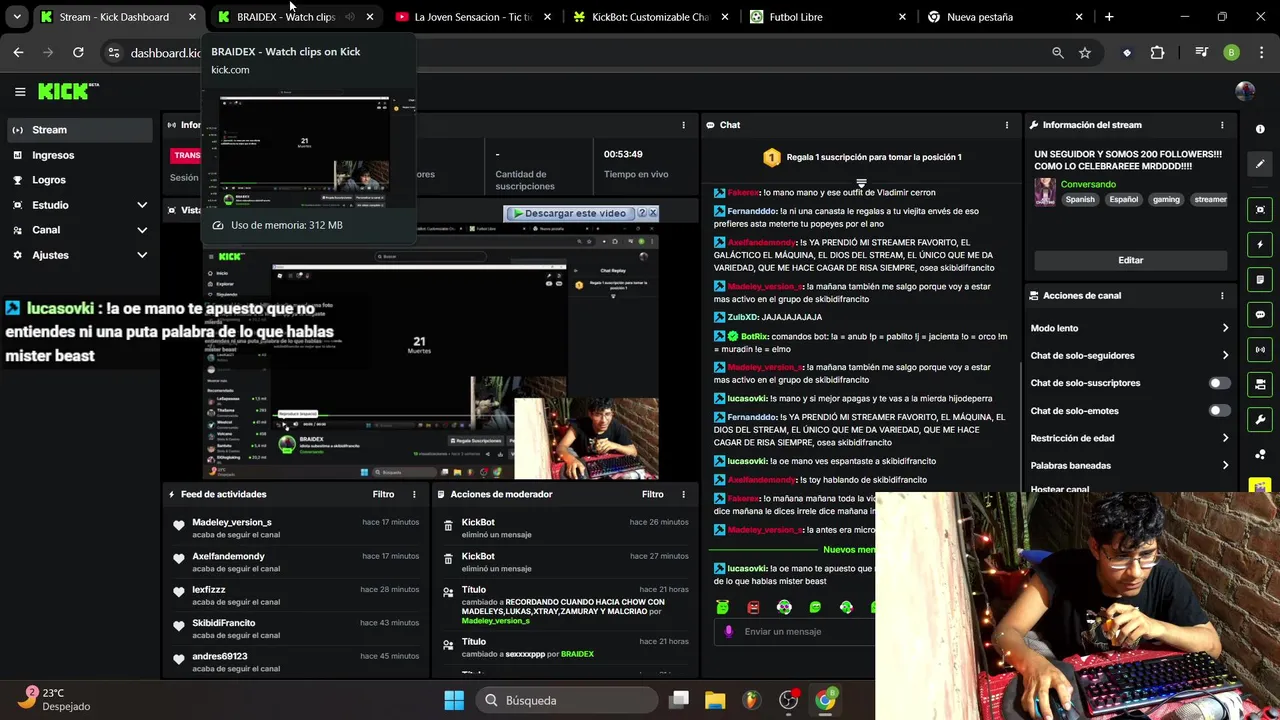Click the soccer ball emote in the chat row
Image resolution: width=1280 pixels, height=720 pixels.
click(x=784, y=607)
